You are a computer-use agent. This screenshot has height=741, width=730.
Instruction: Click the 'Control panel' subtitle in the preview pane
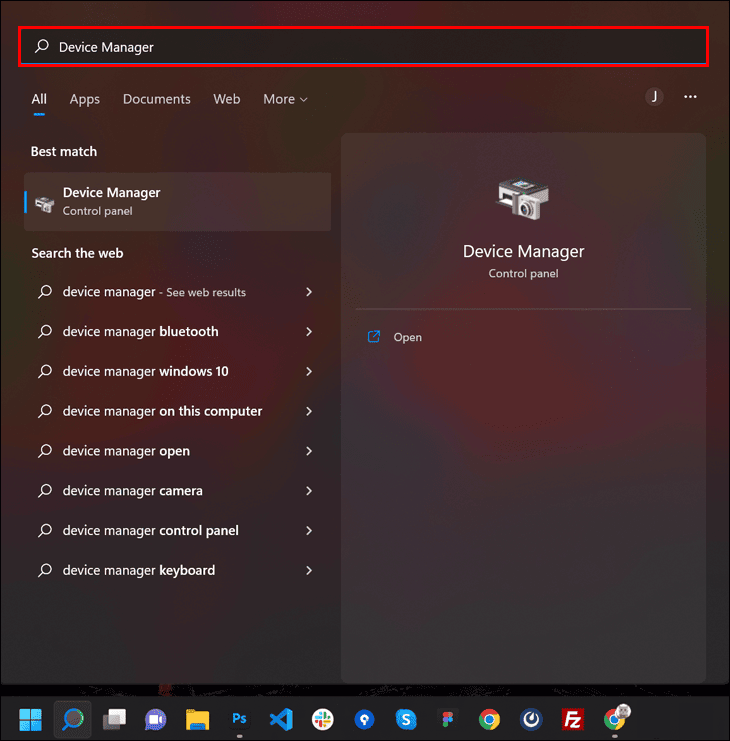523,274
